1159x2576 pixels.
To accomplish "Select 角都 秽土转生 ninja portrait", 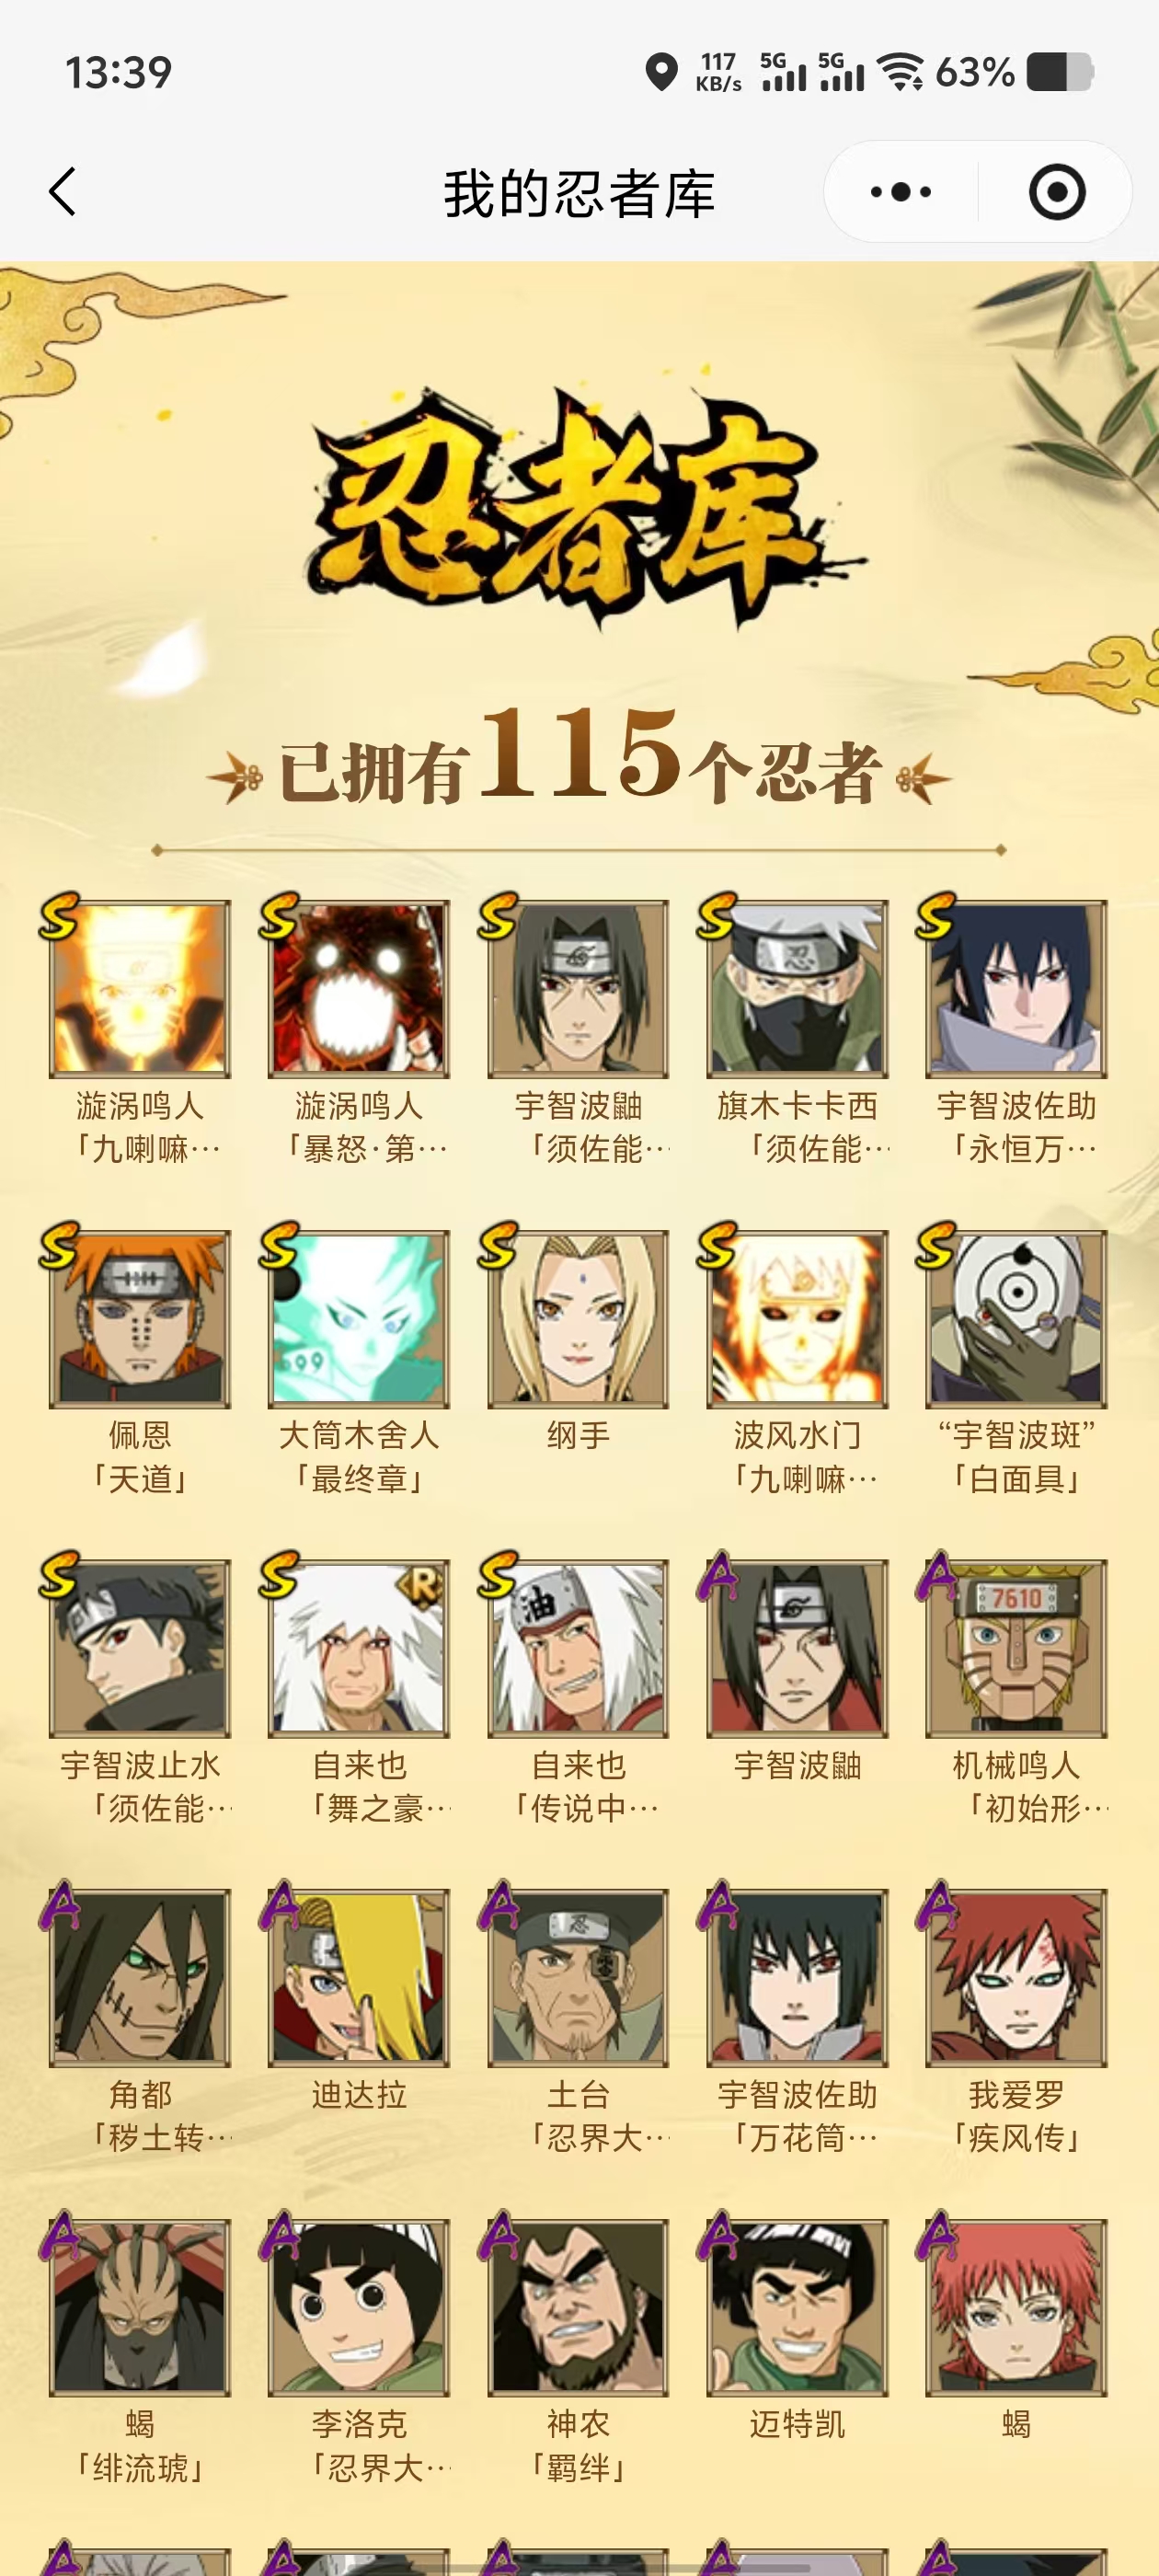I will (140, 1977).
